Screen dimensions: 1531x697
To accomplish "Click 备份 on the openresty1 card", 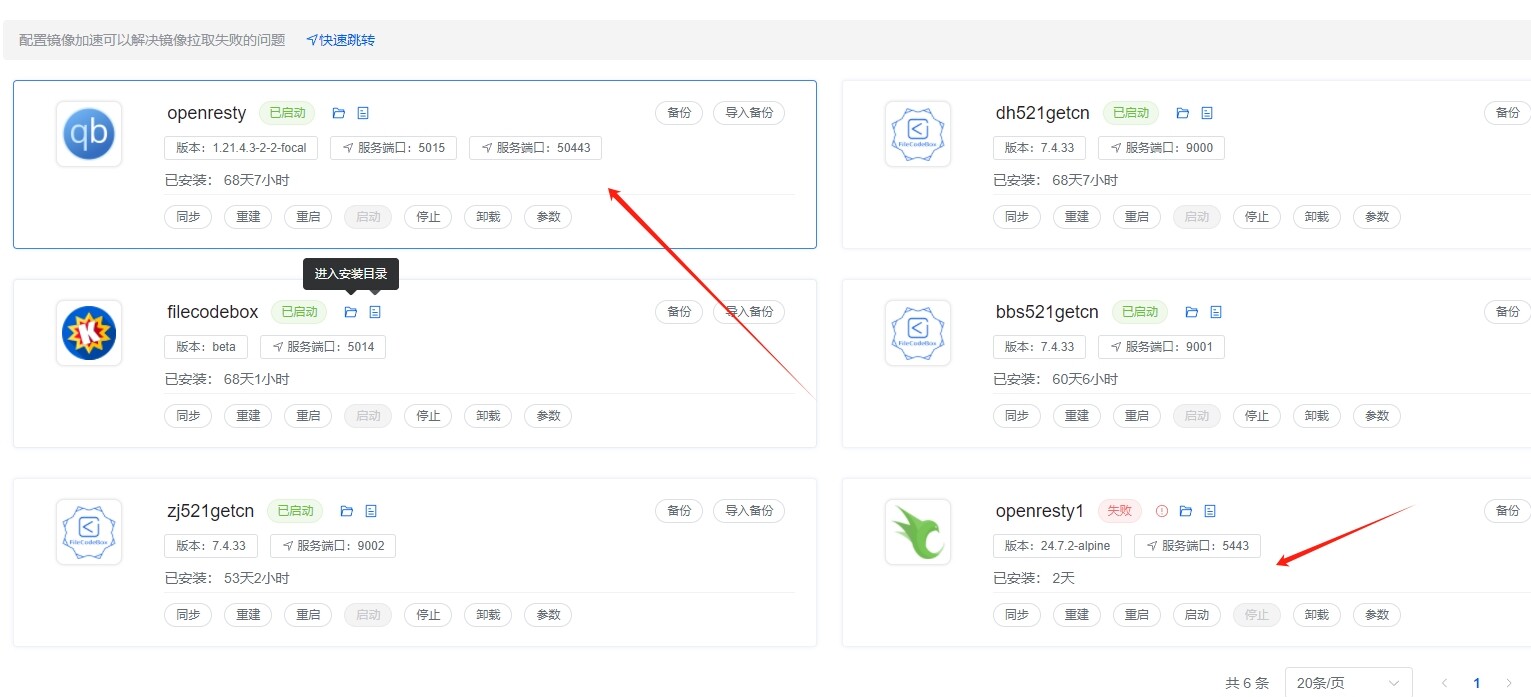I will tap(1507, 511).
